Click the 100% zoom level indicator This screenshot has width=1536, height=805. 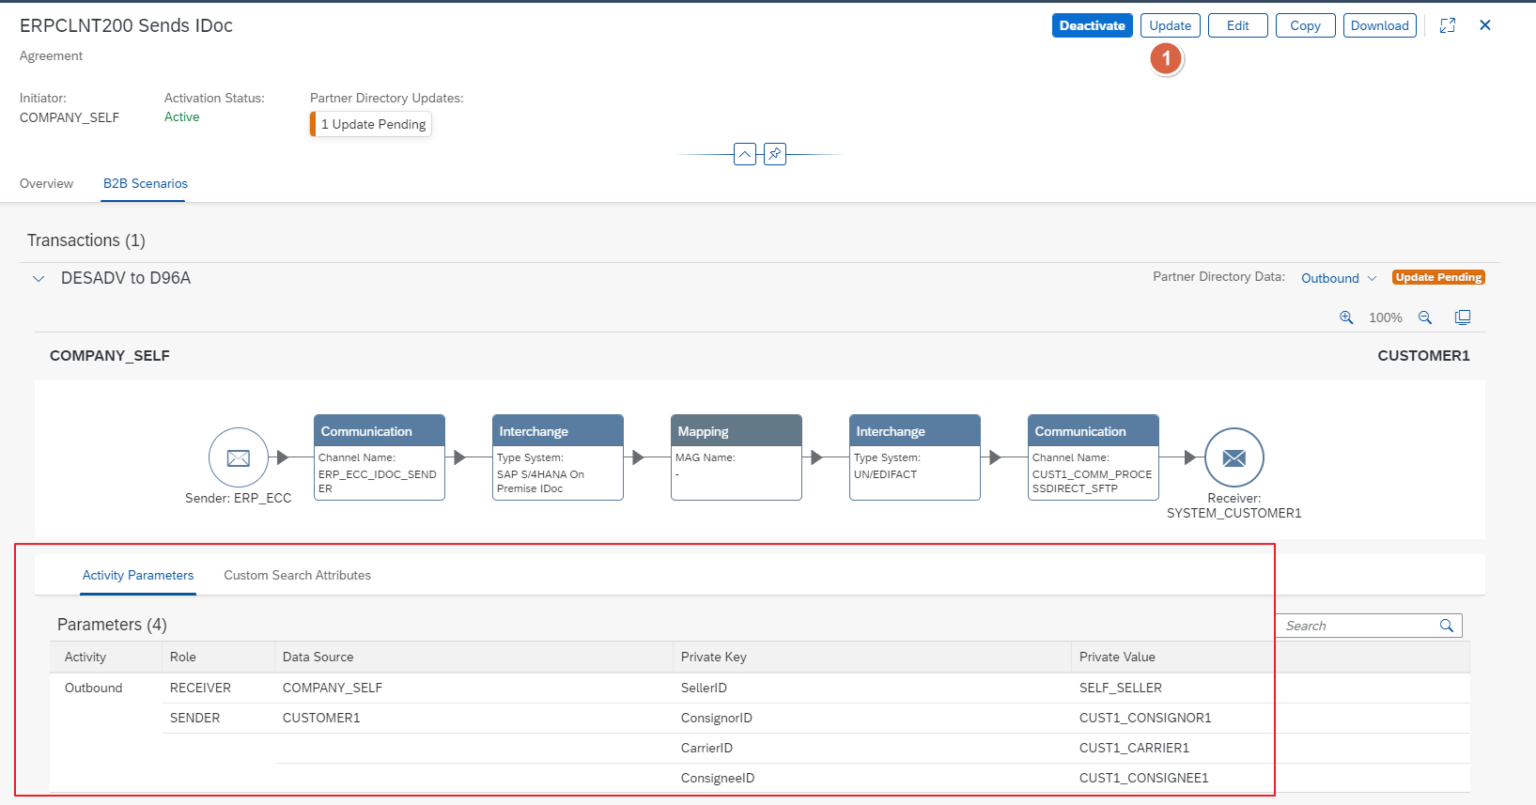[x=1385, y=317]
